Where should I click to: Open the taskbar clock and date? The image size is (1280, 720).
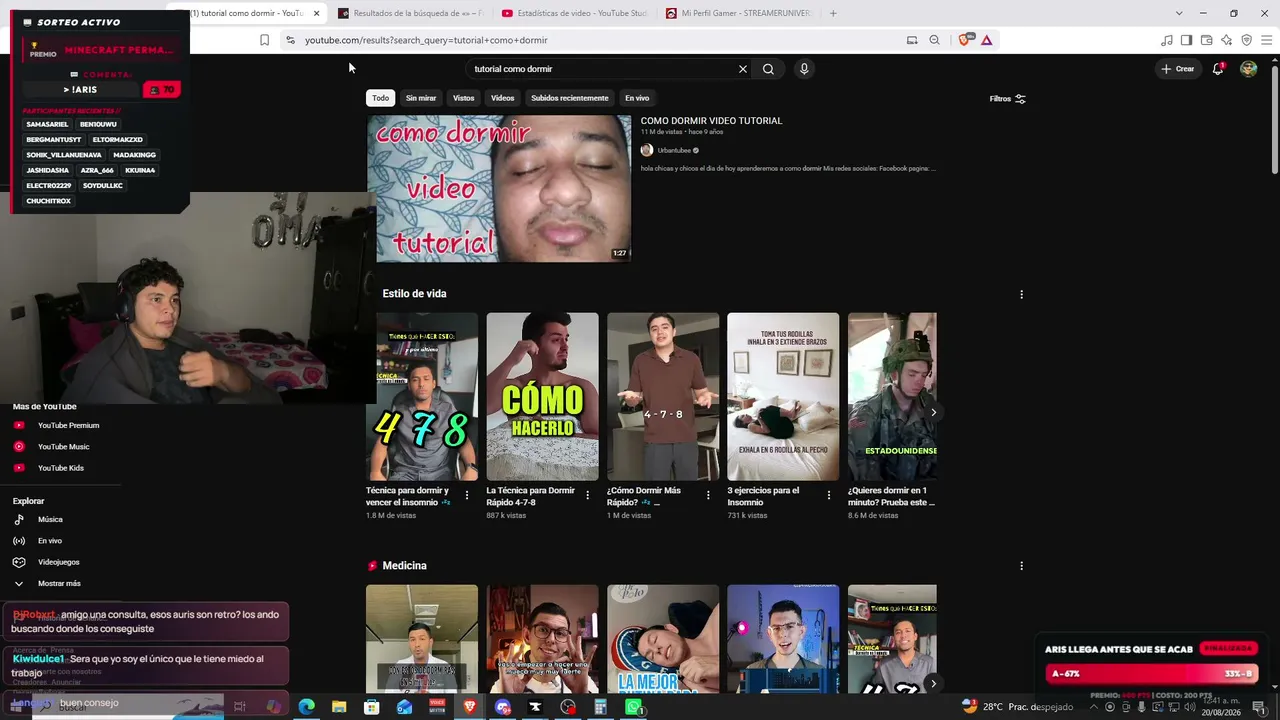[x=1222, y=707]
